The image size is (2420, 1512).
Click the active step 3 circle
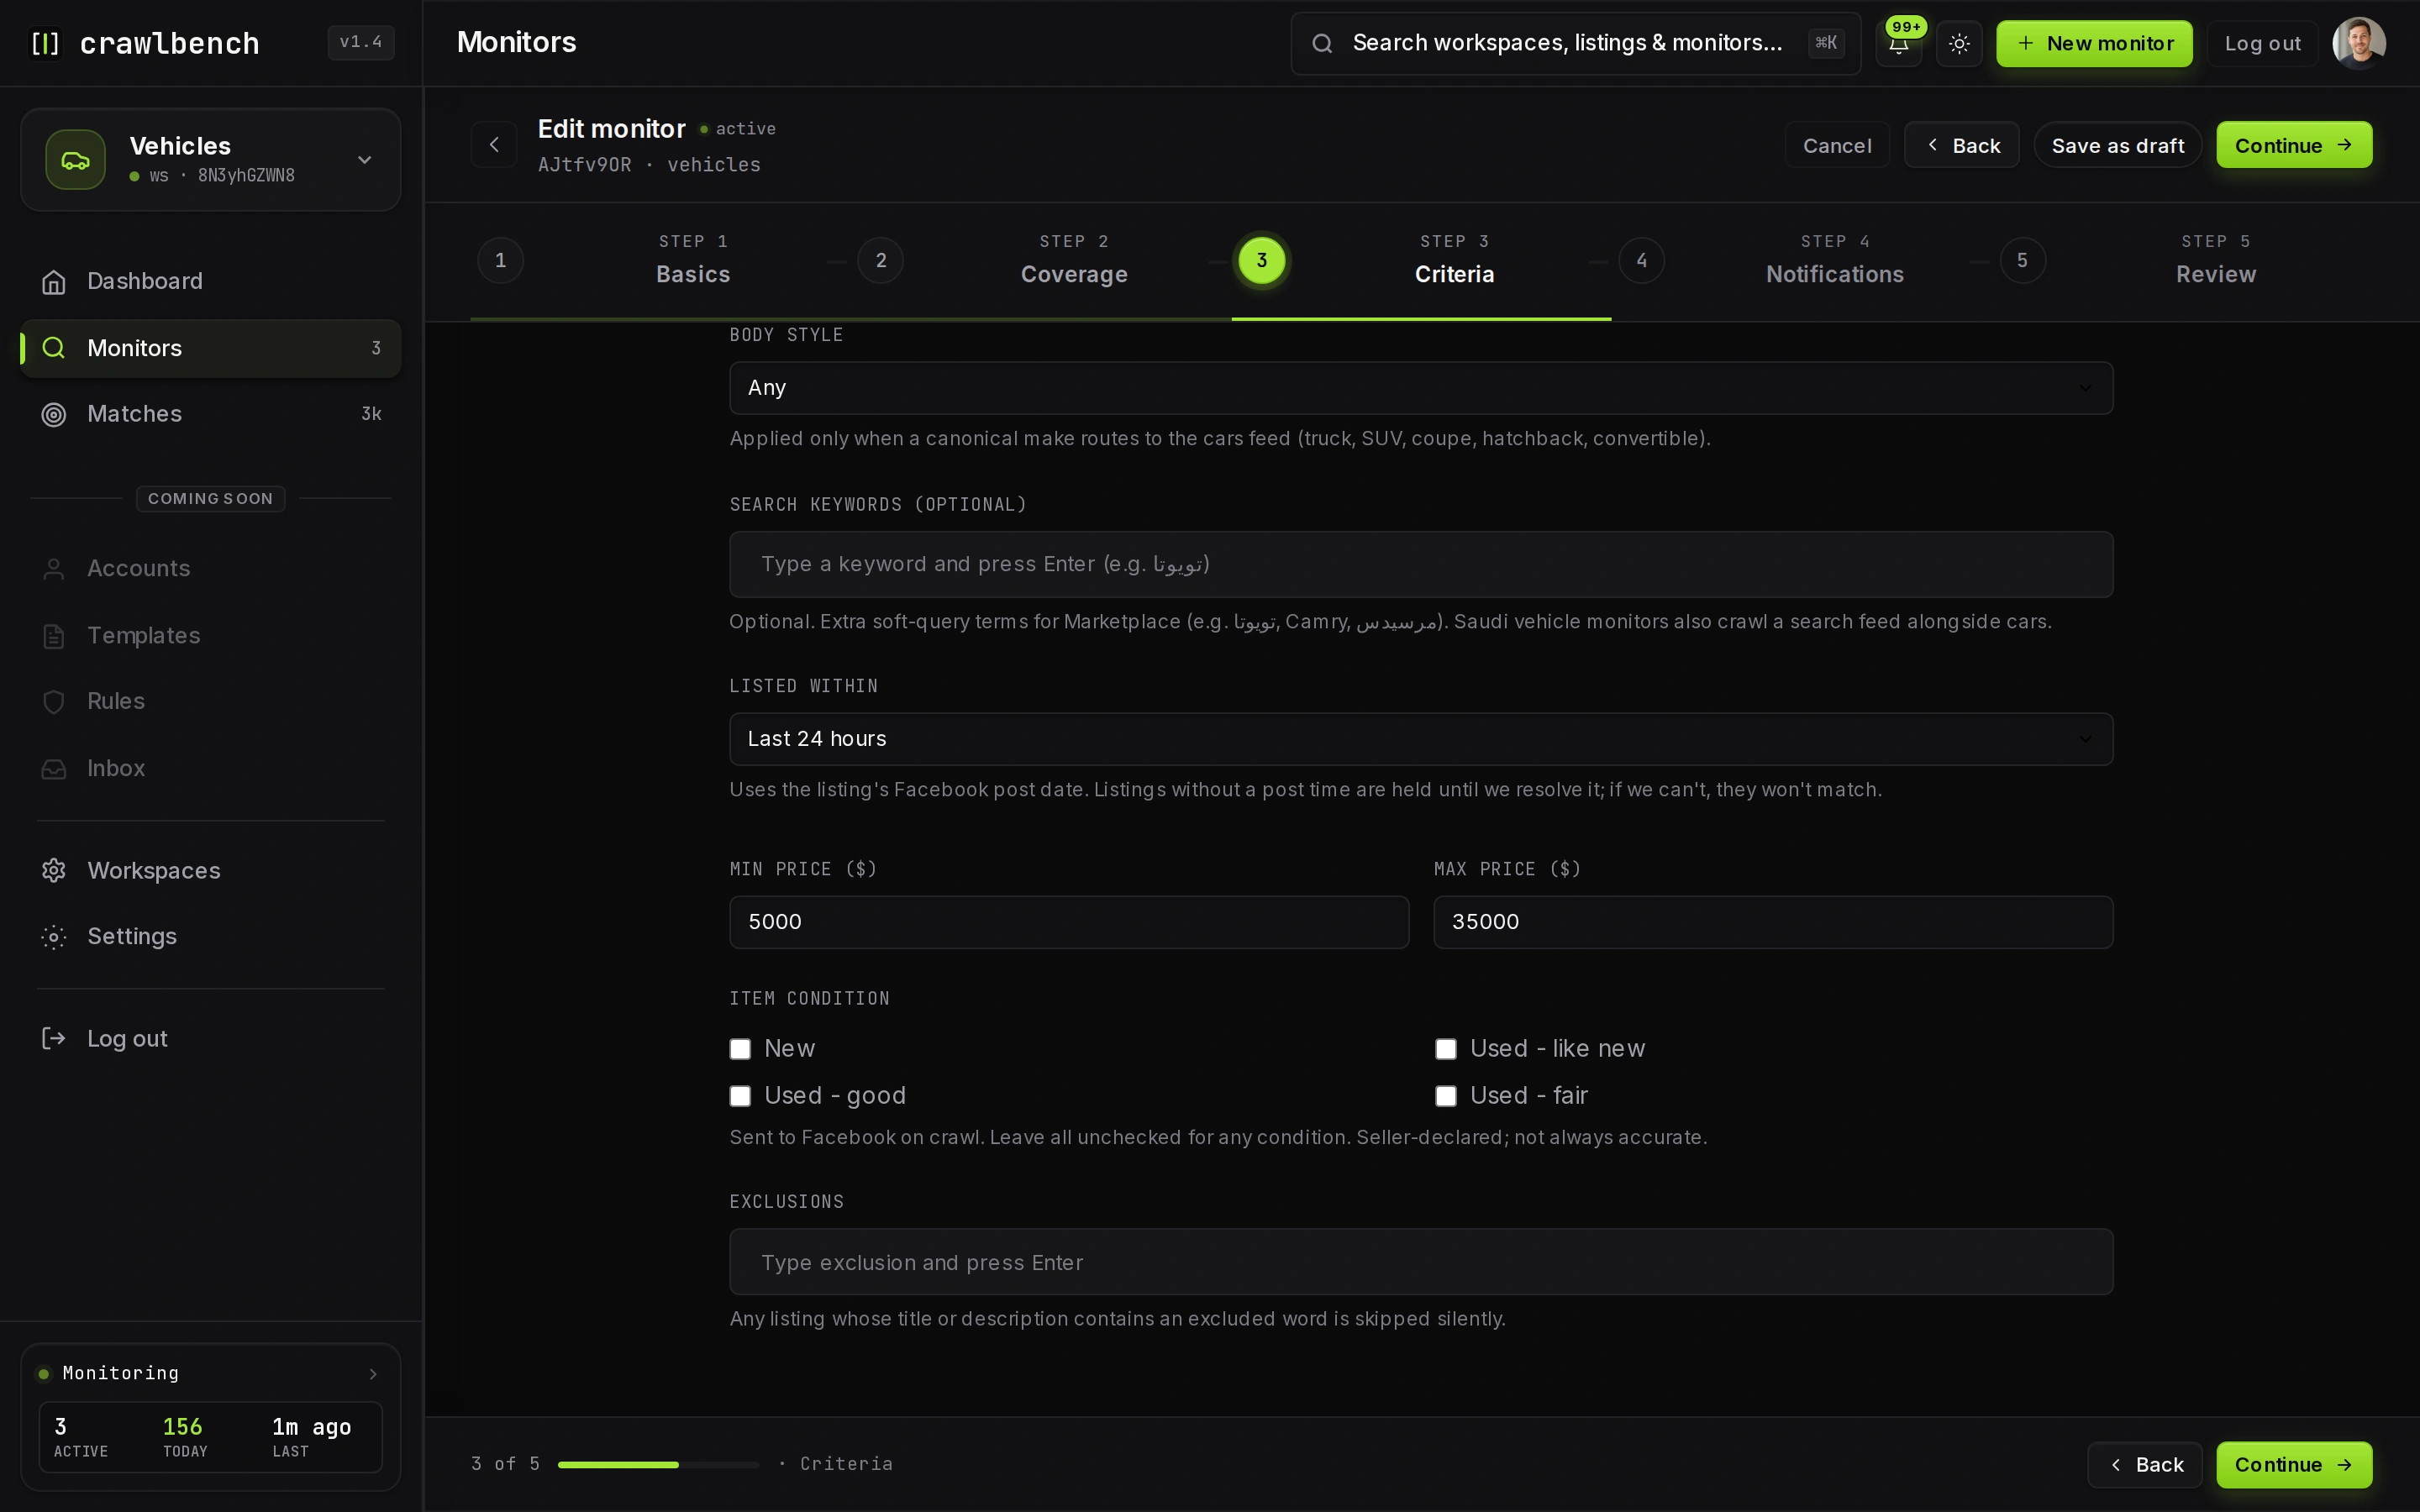point(1262,260)
